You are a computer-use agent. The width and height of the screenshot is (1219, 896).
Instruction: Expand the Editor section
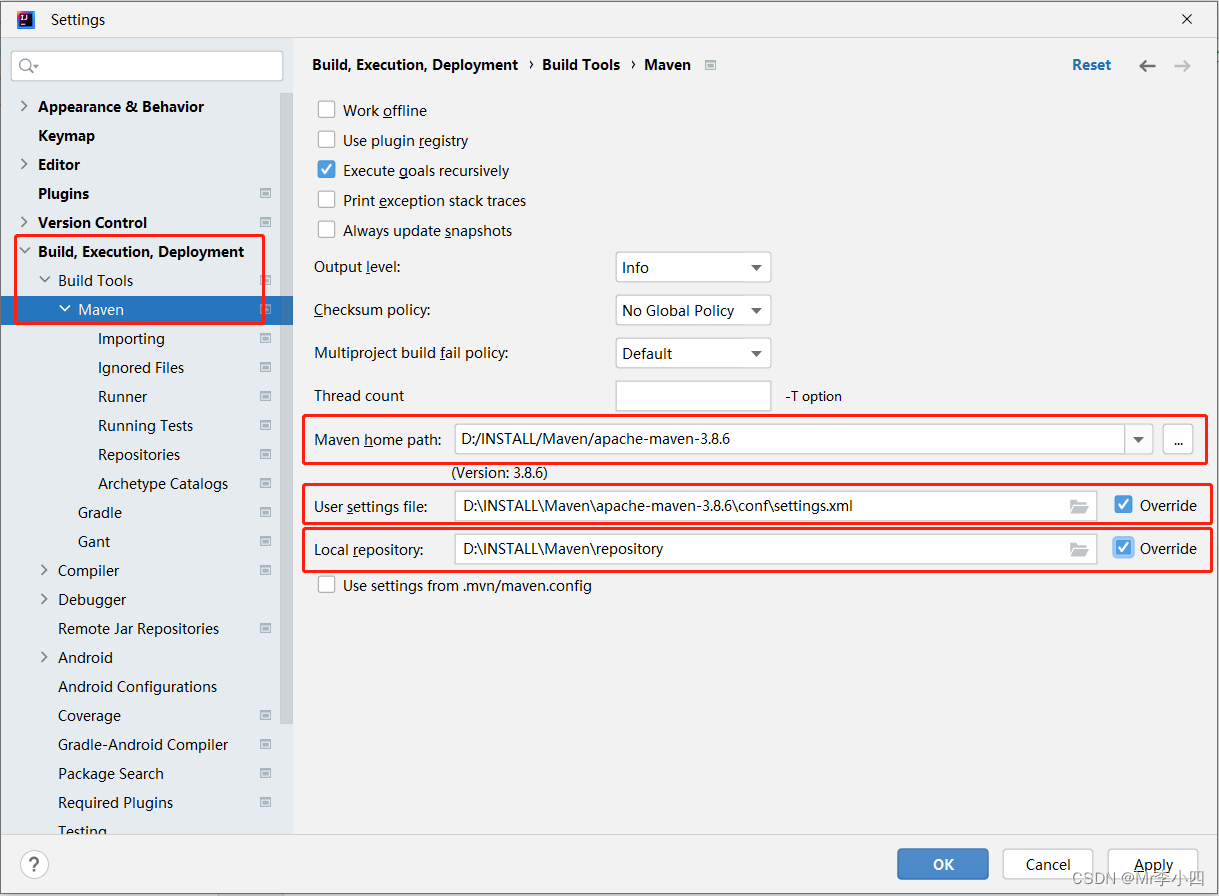point(25,164)
